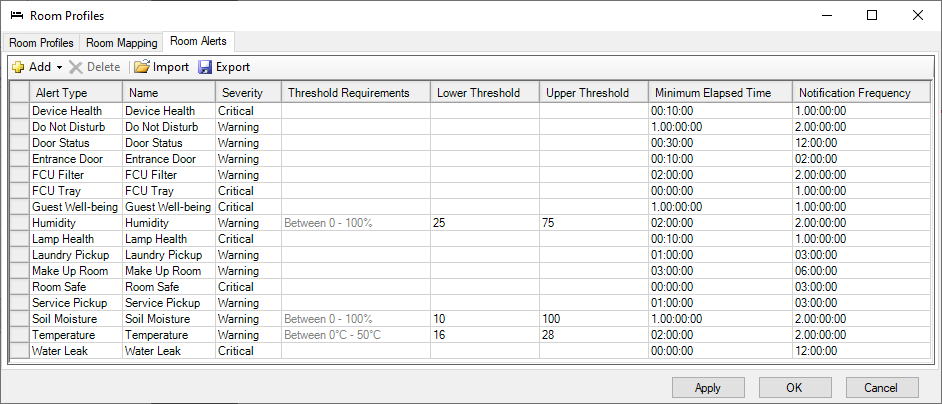Click Water Leak severity cell

coord(247,351)
